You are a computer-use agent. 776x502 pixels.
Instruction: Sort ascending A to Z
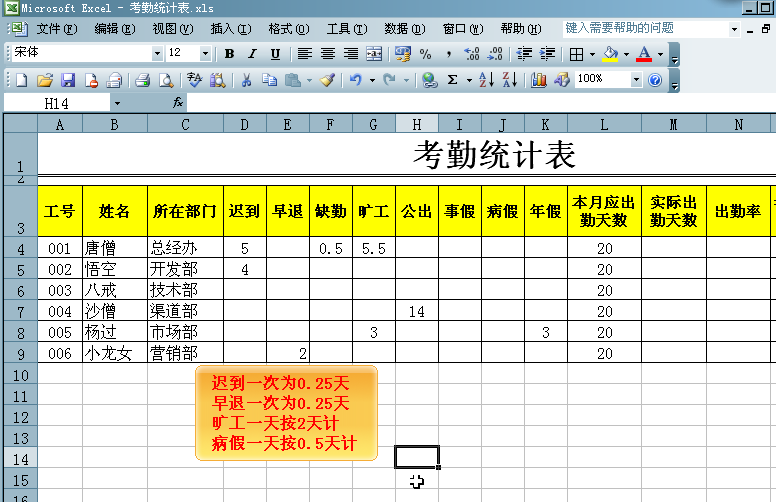[486, 80]
